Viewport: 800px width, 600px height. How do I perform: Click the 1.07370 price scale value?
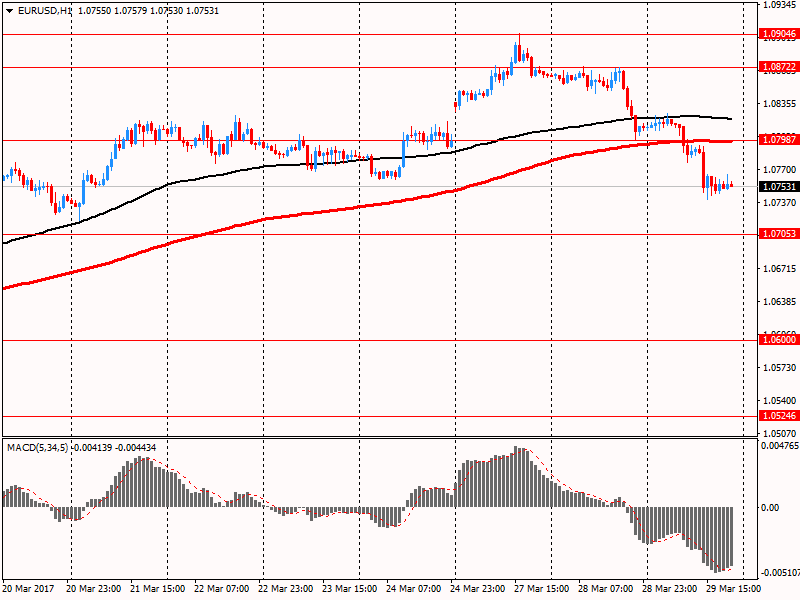coord(779,203)
